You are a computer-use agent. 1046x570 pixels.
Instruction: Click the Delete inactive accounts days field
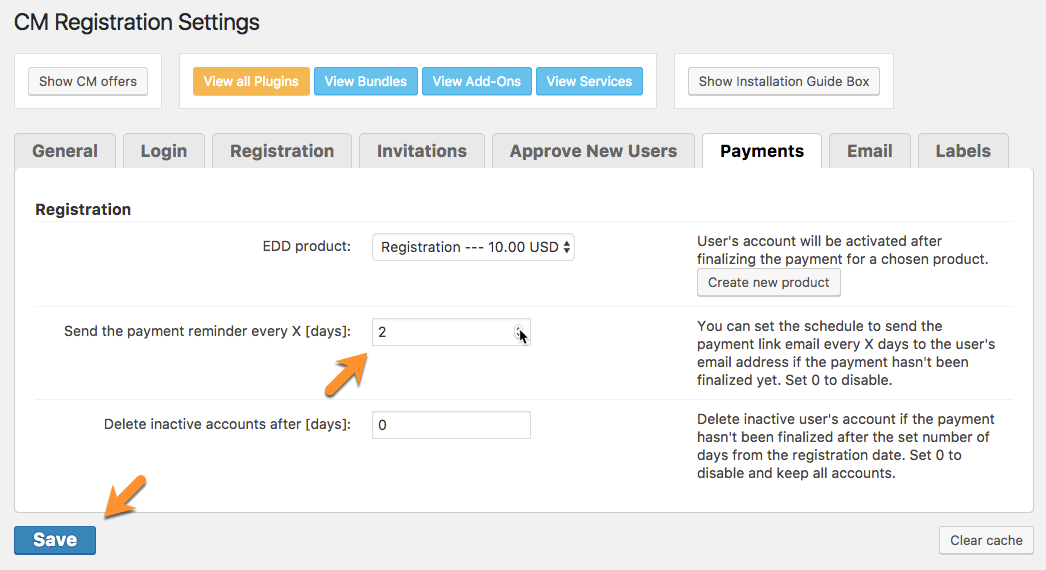[451, 425]
